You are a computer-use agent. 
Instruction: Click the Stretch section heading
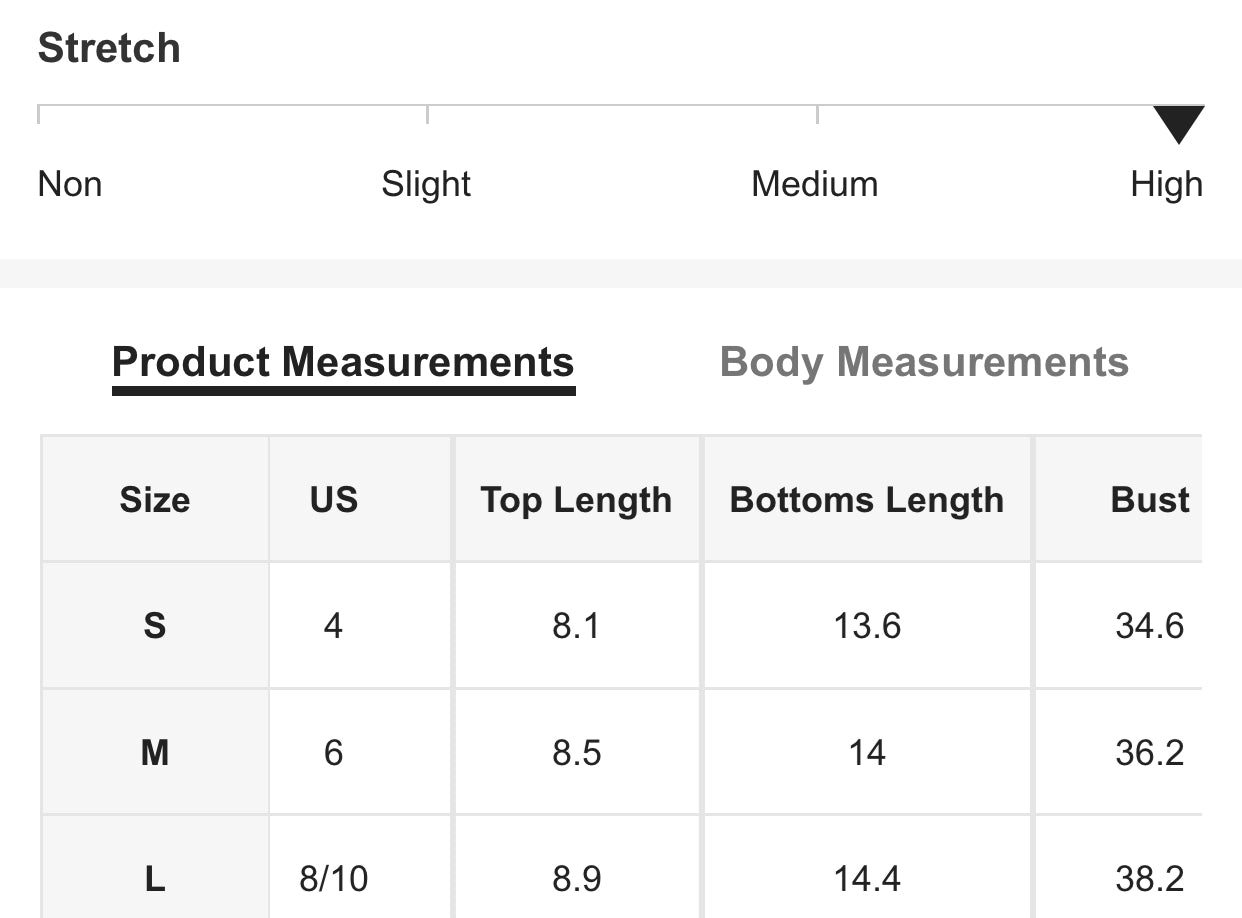[108, 47]
